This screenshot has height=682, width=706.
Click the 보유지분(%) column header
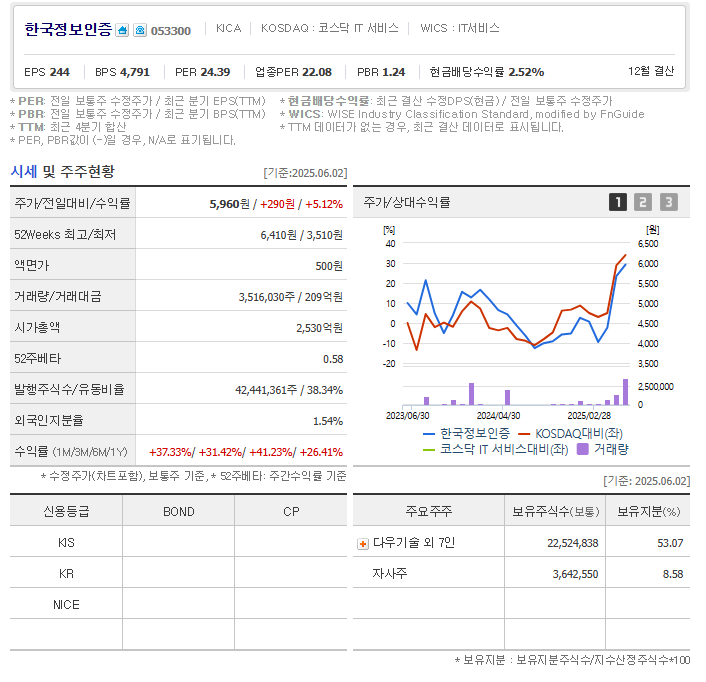(x=648, y=511)
